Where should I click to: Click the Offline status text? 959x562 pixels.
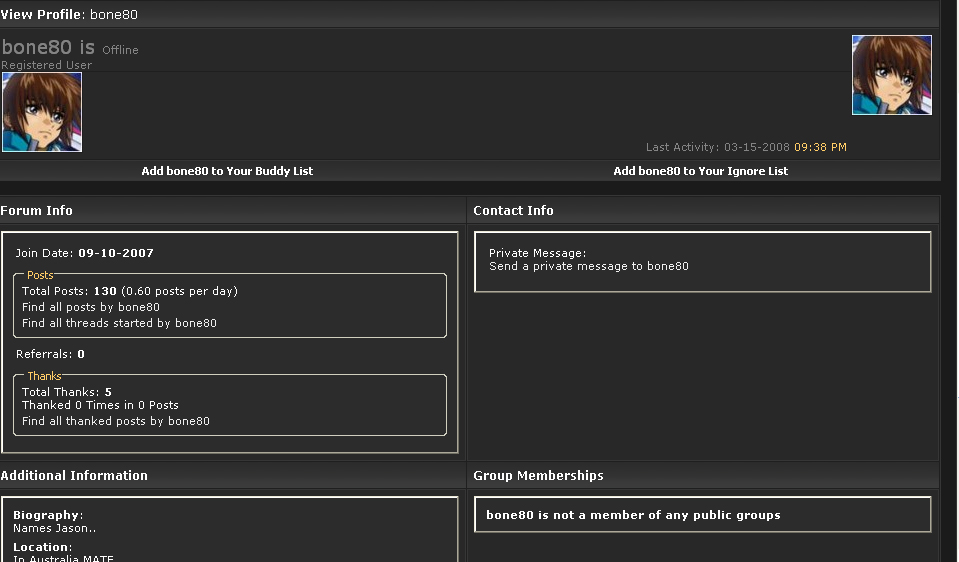[120, 50]
